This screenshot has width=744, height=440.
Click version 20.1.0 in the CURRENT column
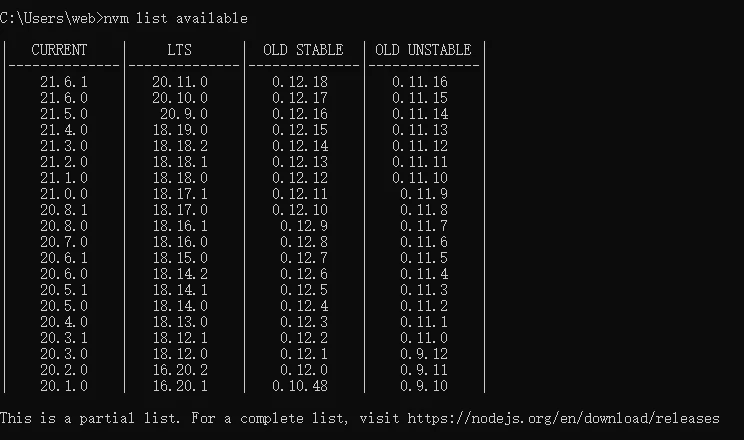pyautogui.click(x=64, y=386)
